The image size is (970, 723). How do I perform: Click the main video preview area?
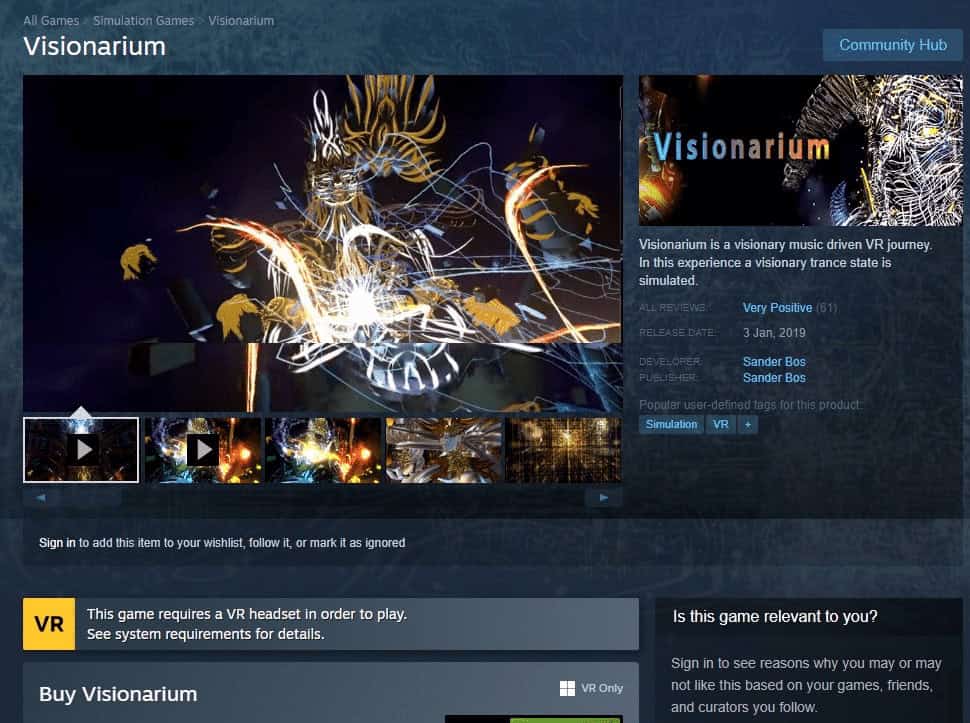pos(322,243)
